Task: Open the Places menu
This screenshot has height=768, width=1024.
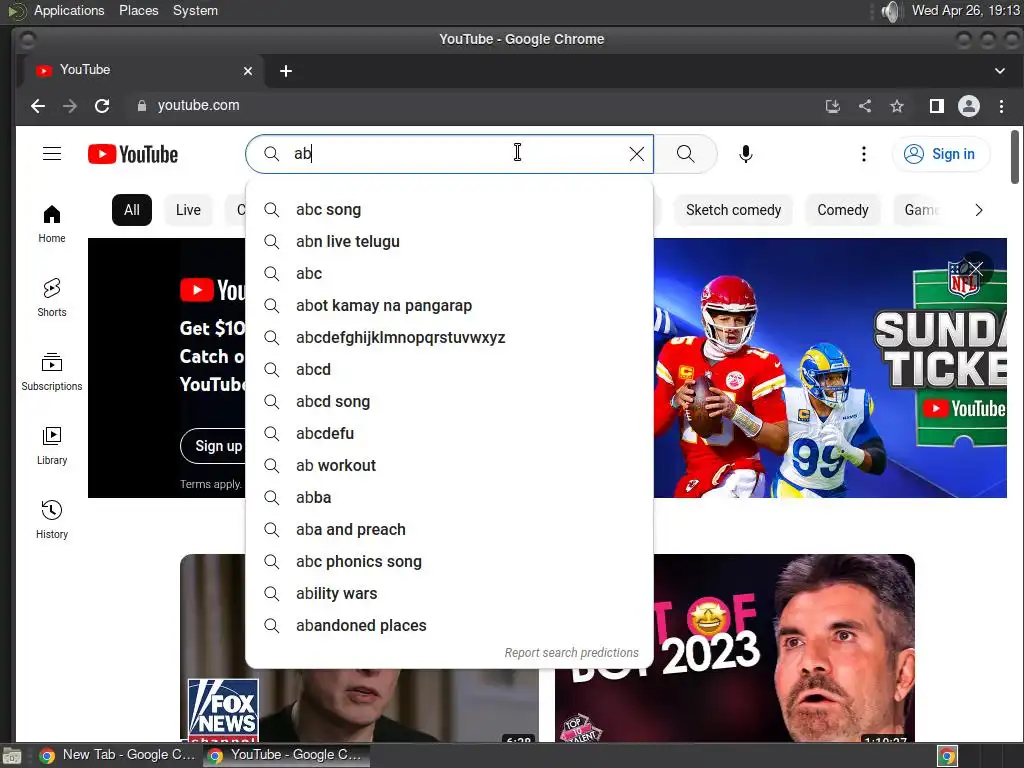Action: click(x=138, y=10)
